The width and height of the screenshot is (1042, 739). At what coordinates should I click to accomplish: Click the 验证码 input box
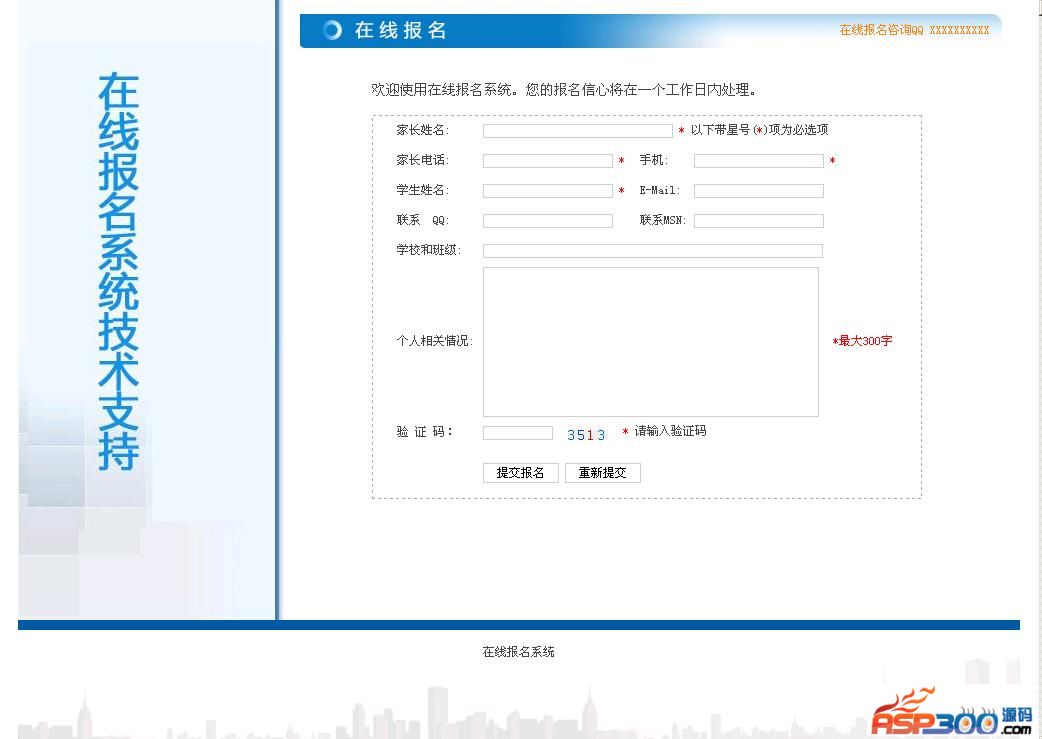coord(518,433)
